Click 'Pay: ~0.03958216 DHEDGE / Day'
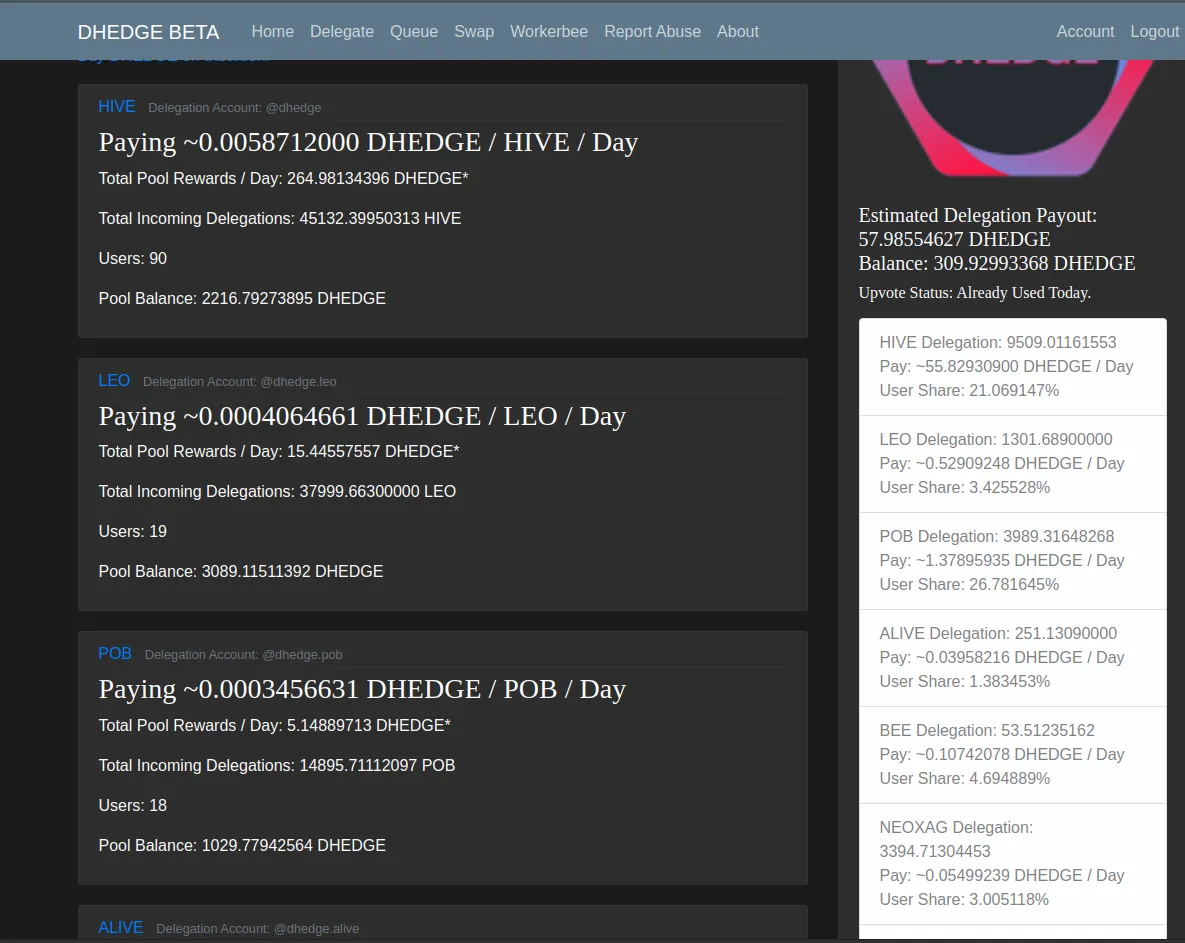The image size is (1185, 943). point(1002,657)
